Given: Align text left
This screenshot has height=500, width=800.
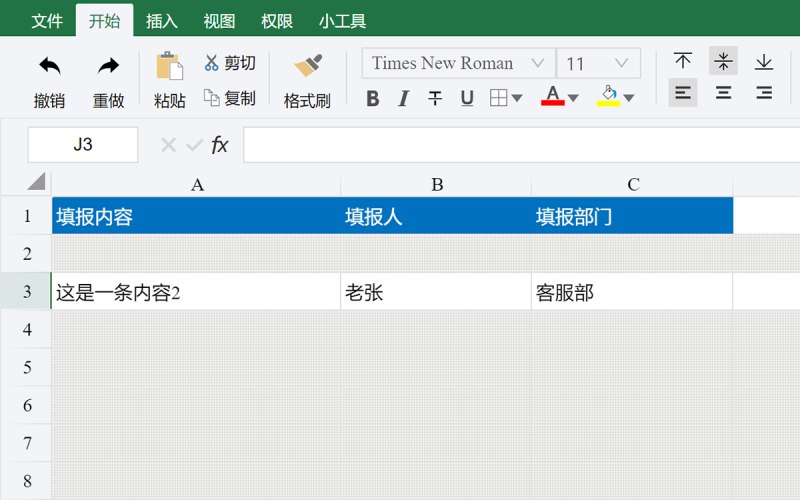Looking at the screenshot, I should point(683,93).
